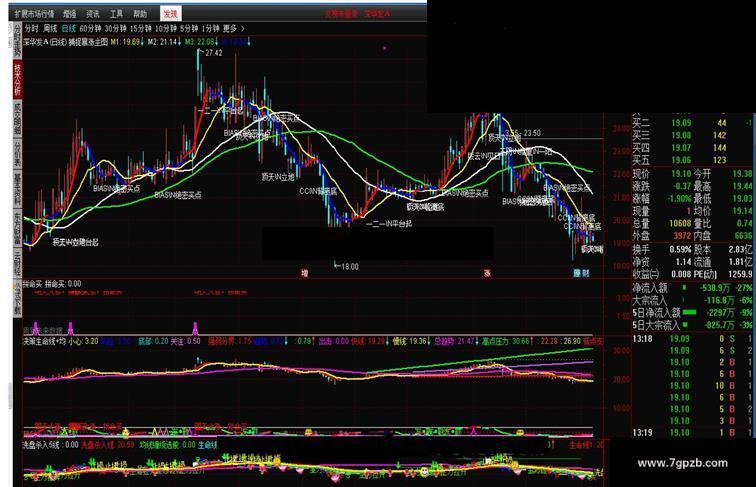
Task: Click the 大宗流入 -116.8万 row
Action: click(692, 300)
